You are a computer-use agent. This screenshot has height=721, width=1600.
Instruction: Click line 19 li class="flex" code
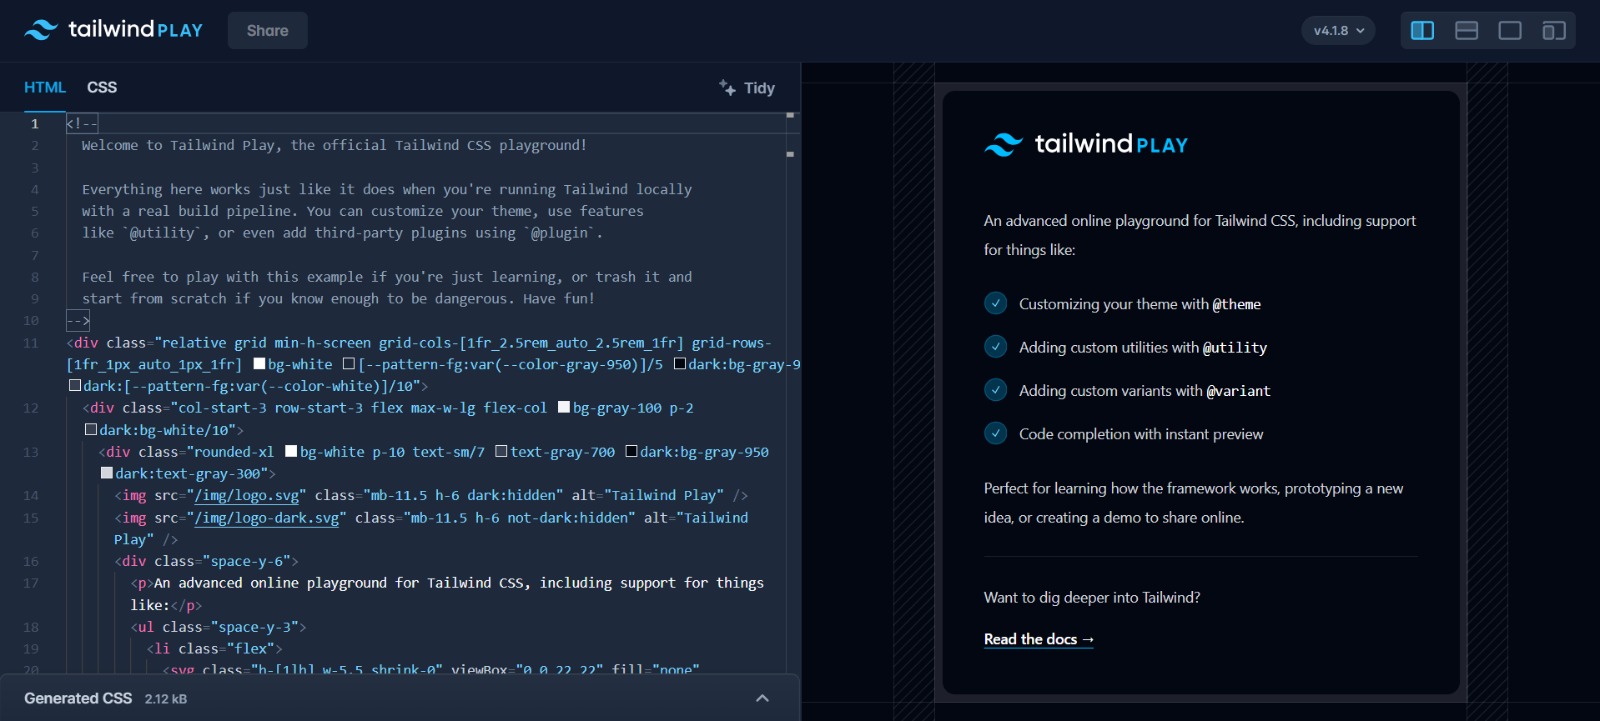214,649
